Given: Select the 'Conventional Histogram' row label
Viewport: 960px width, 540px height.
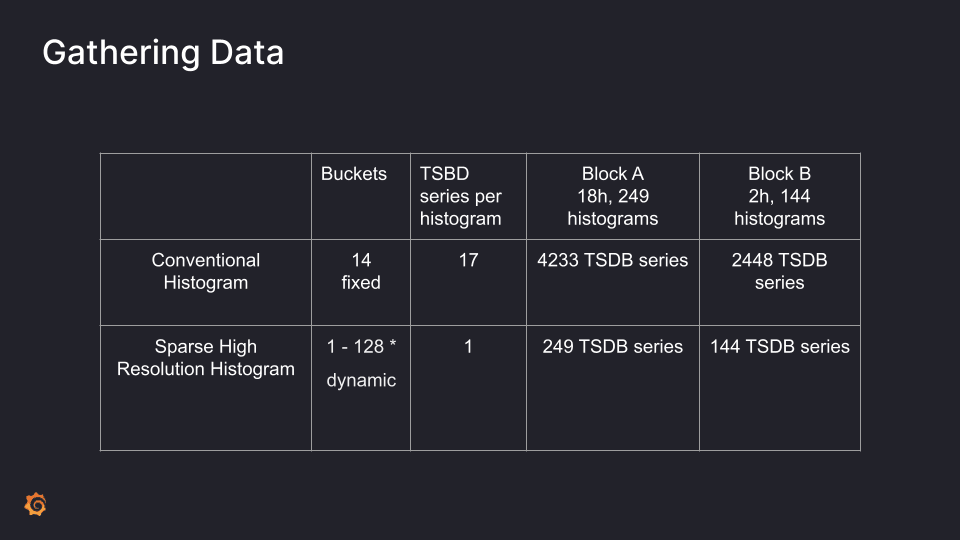Looking at the screenshot, I should 206,271.
